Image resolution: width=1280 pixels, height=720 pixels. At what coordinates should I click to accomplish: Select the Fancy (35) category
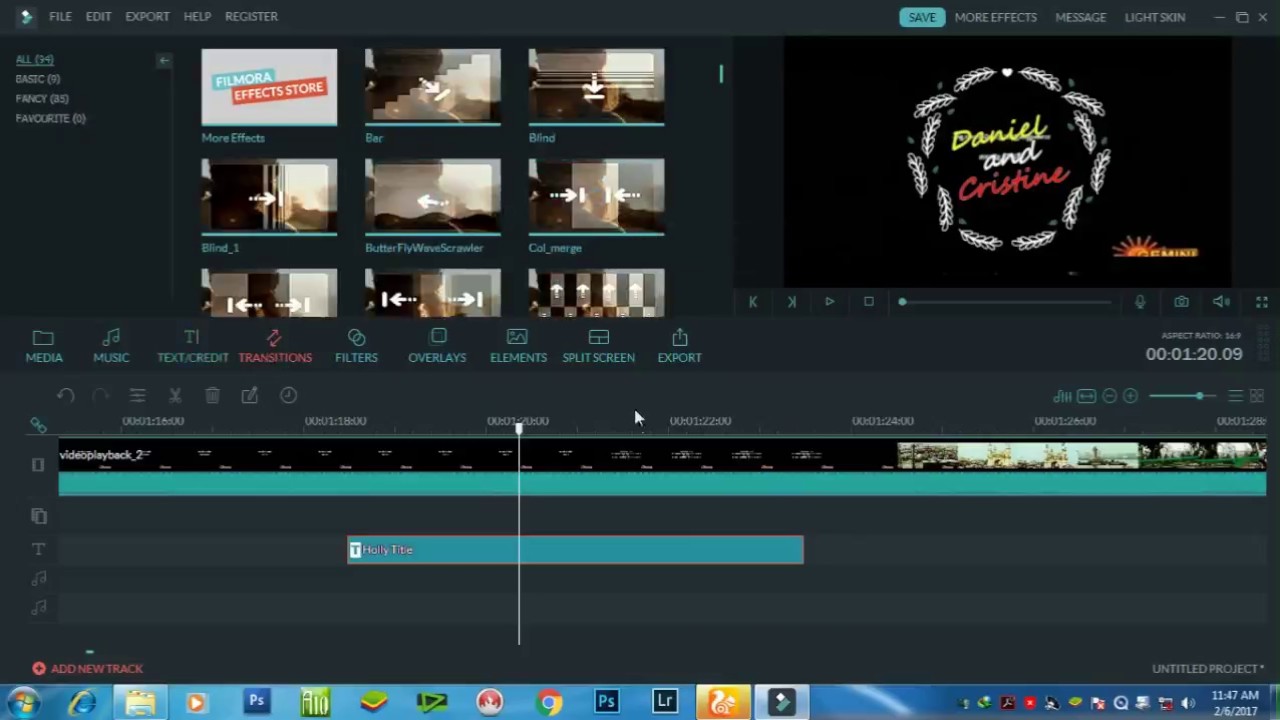[x=42, y=99]
